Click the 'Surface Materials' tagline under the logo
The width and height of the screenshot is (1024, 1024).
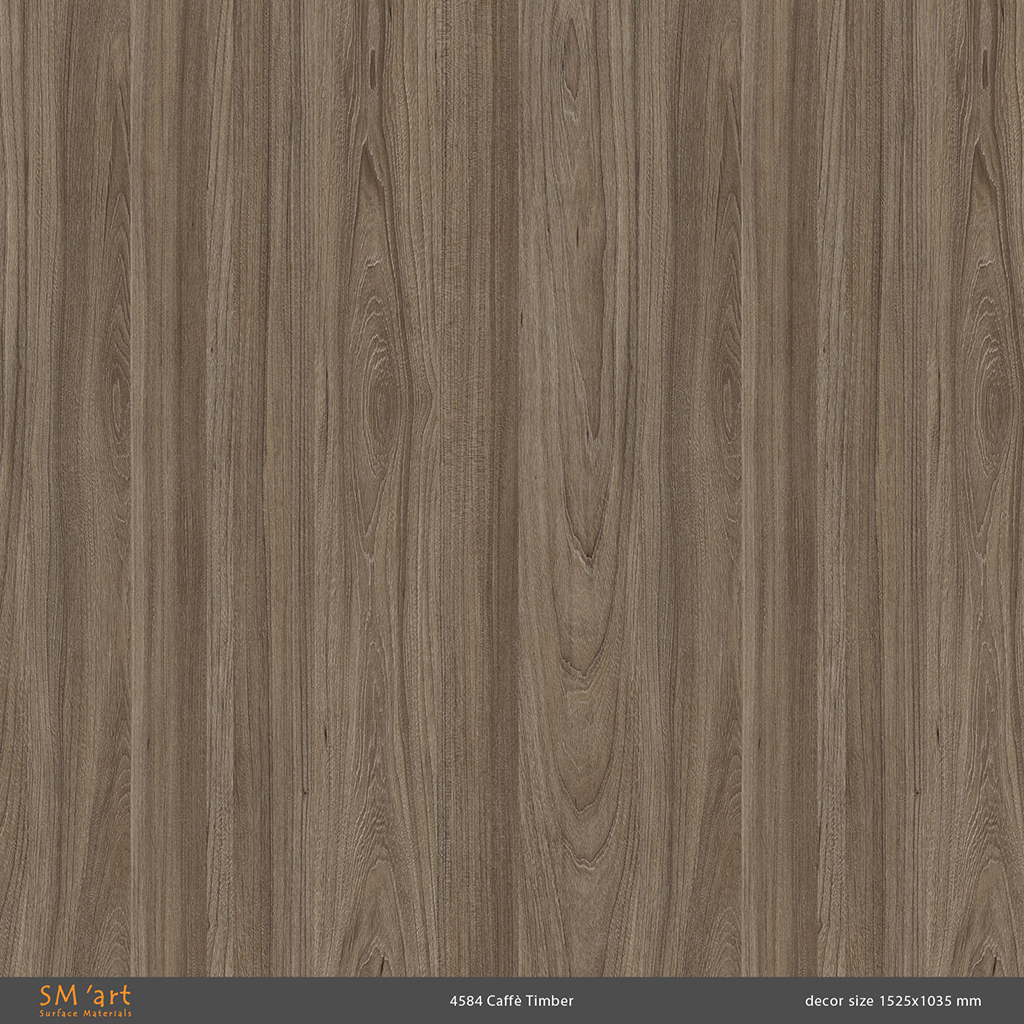tap(85, 1013)
